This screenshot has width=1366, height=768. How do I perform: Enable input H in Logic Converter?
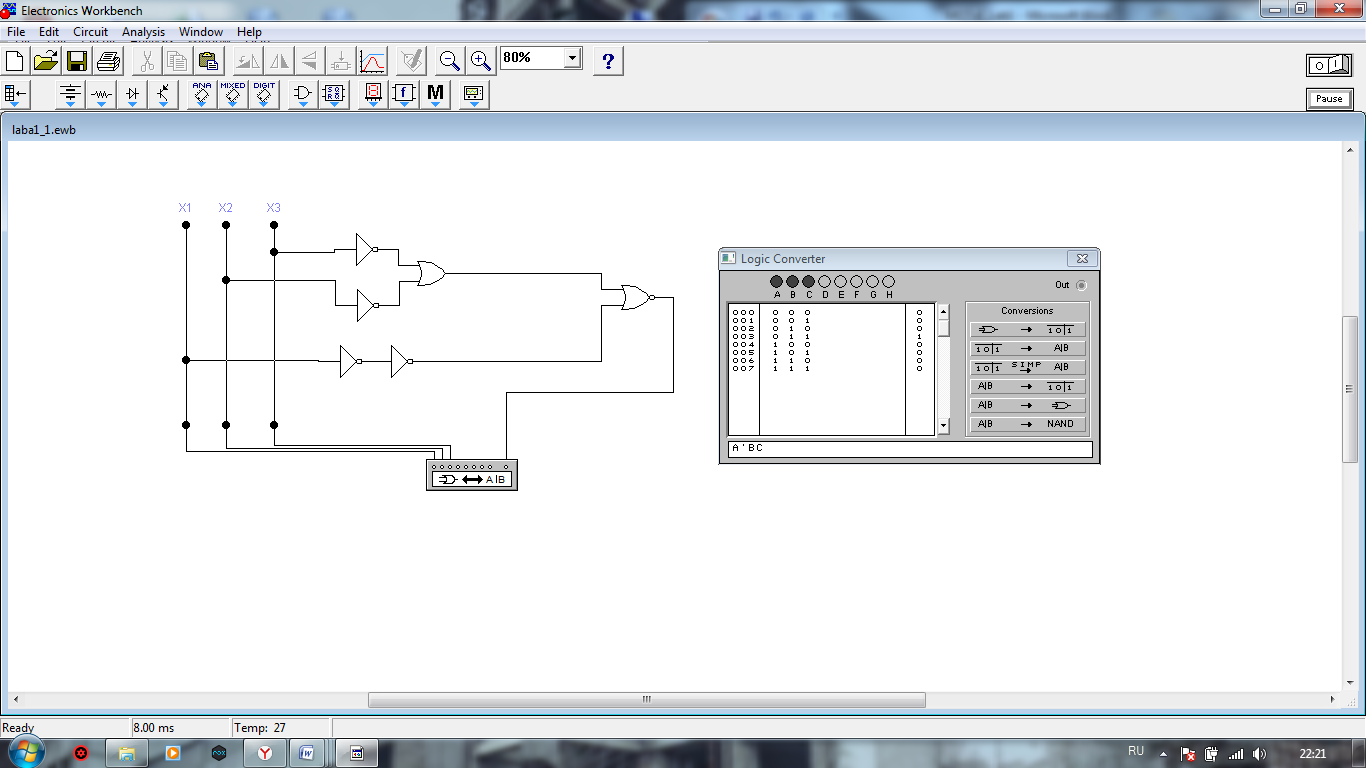pos(889,282)
